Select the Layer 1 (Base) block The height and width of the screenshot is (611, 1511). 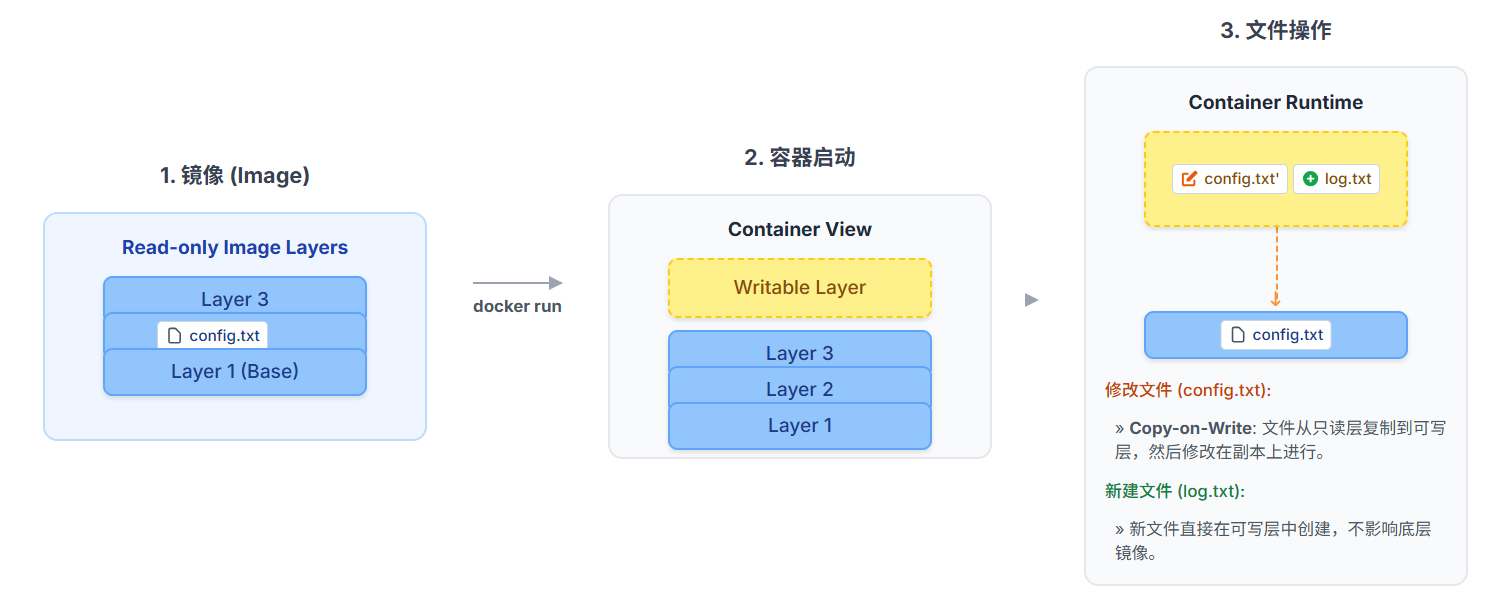[x=235, y=372]
